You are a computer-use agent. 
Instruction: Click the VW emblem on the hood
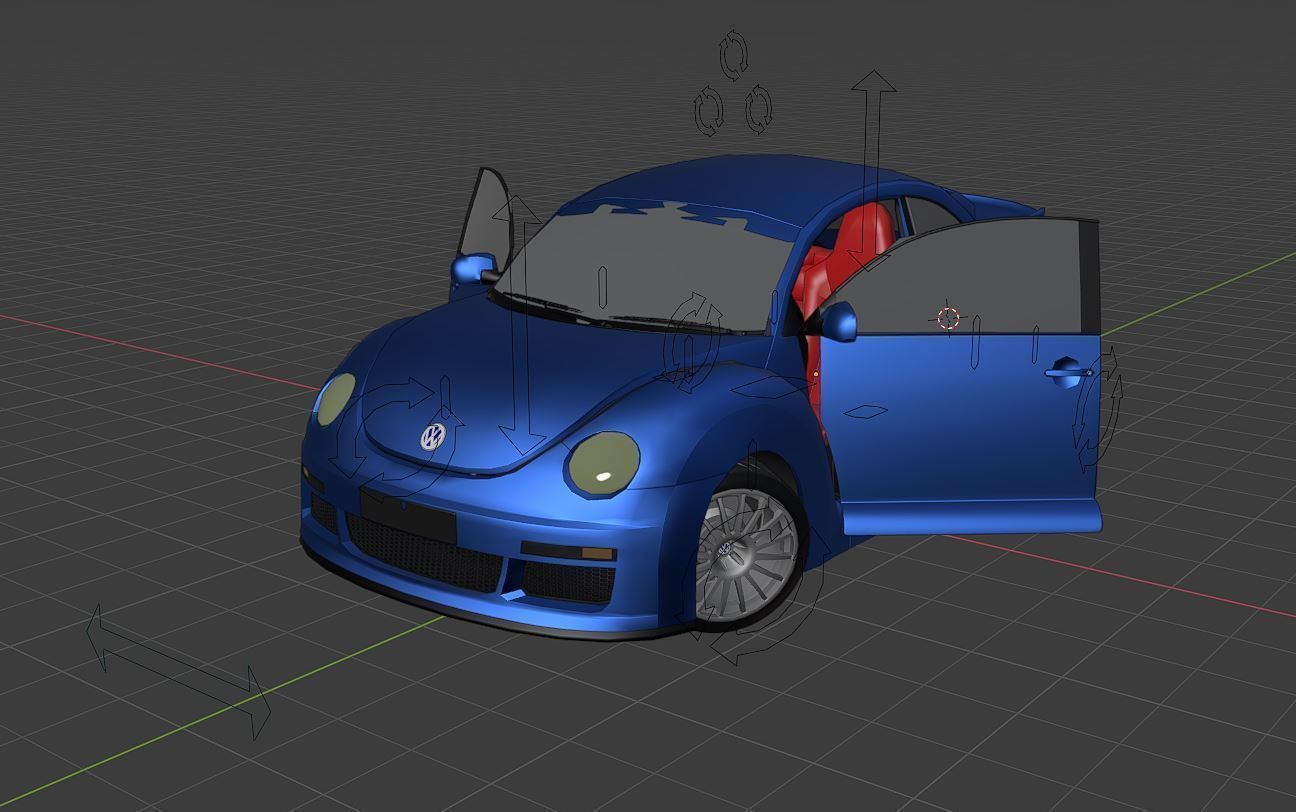(432, 436)
